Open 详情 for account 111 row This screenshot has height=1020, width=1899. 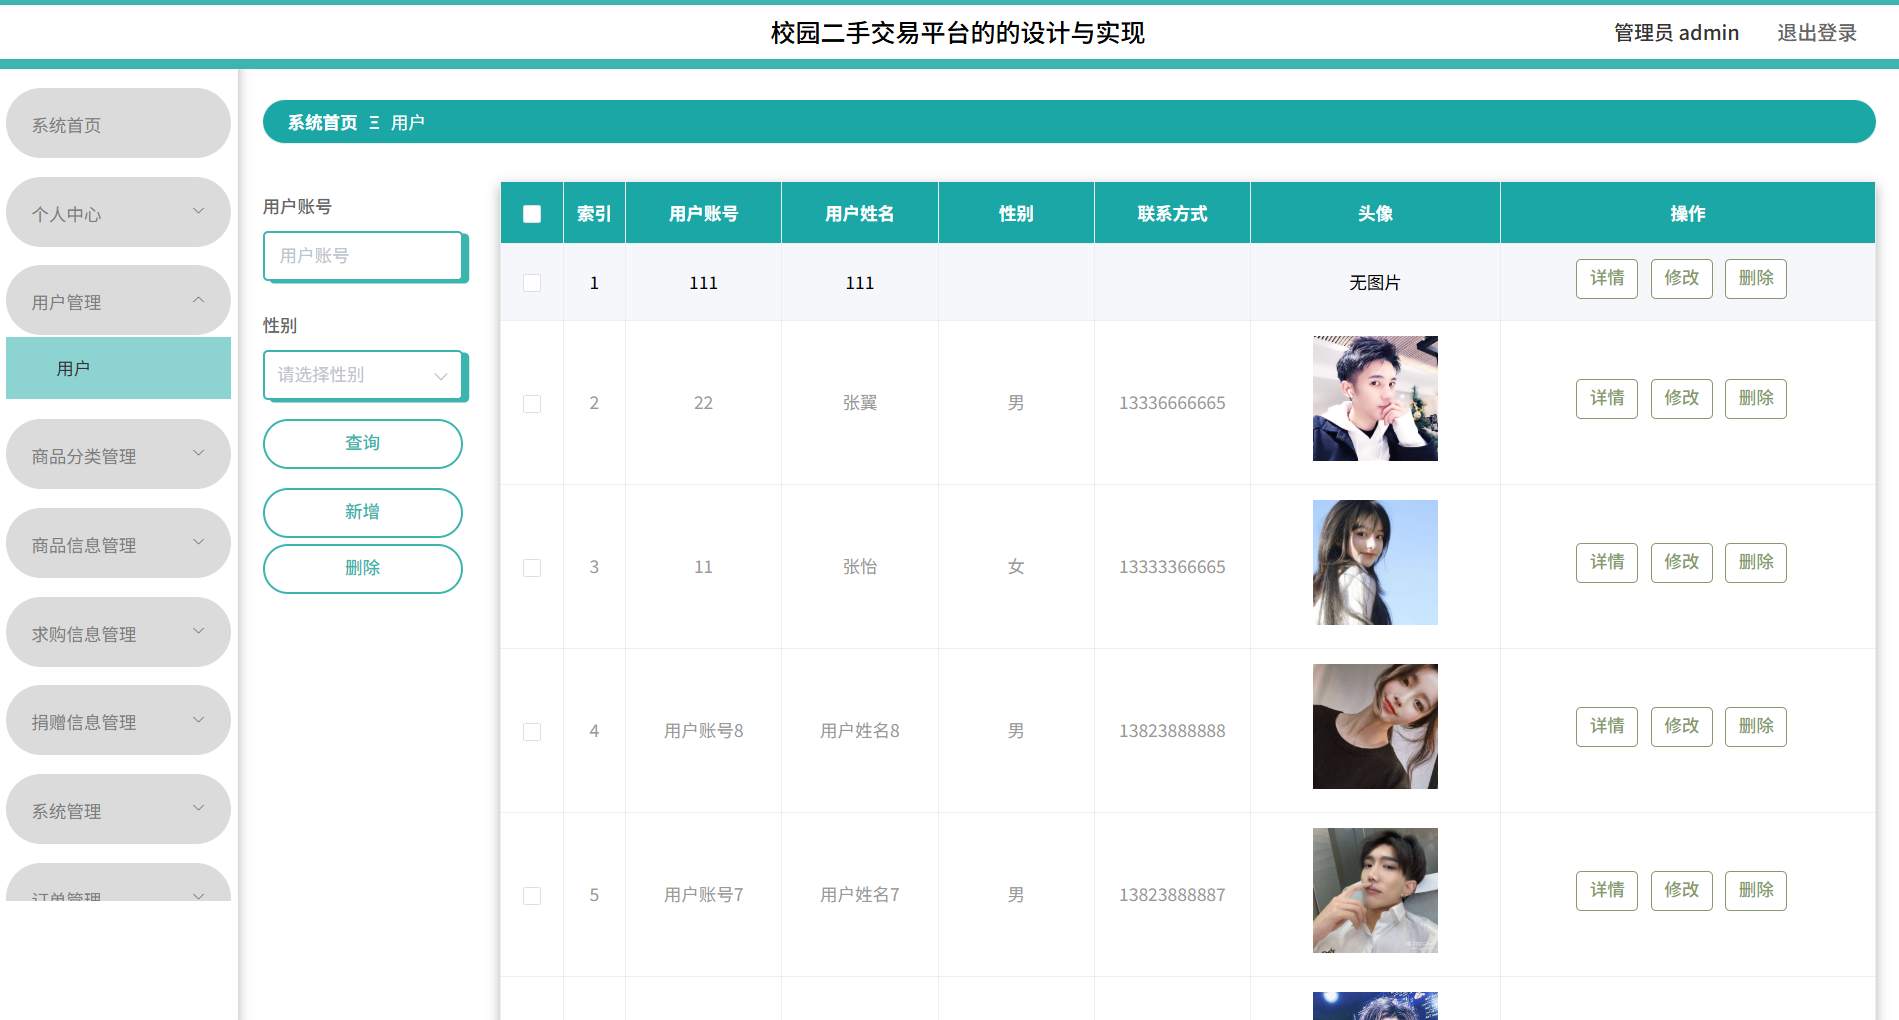[1607, 279]
